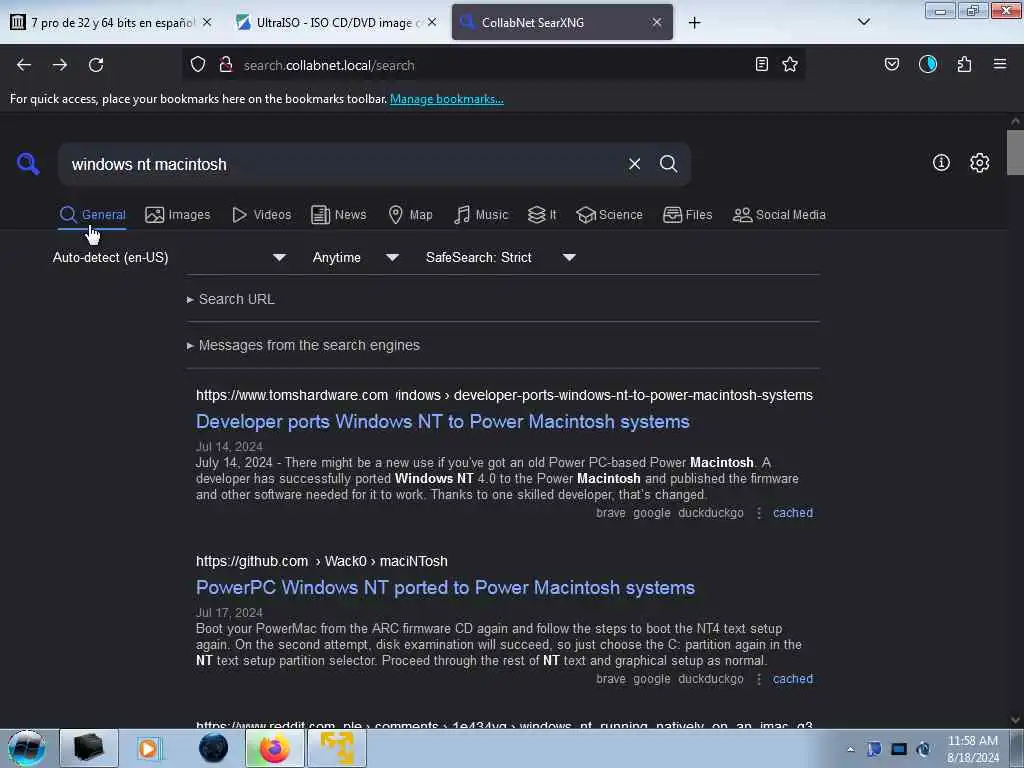This screenshot has height=768, width=1024.
Task: Bookmark this page with the star icon
Action: click(x=790, y=64)
